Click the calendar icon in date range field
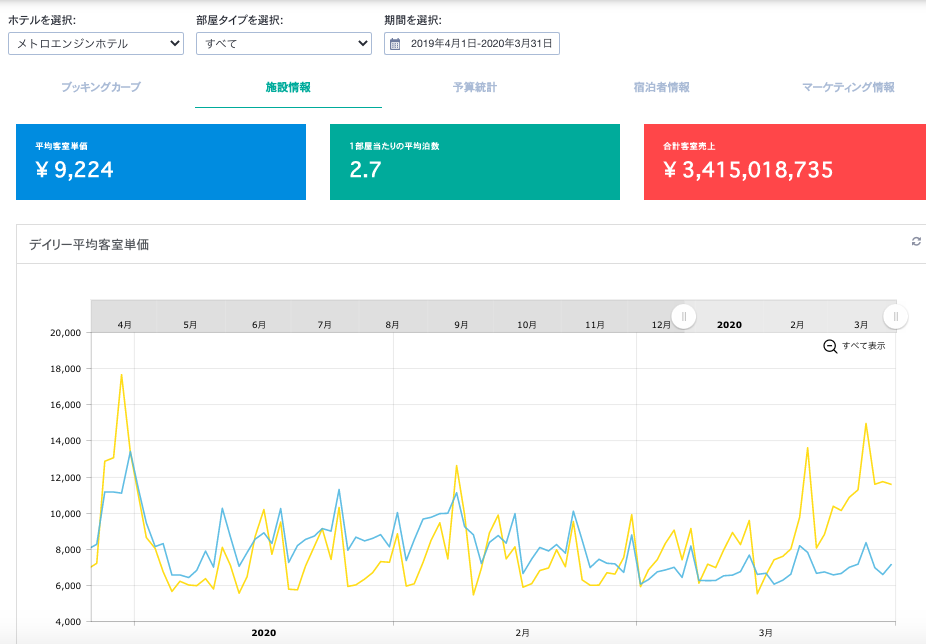The image size is (926, 644). [395, 44]
